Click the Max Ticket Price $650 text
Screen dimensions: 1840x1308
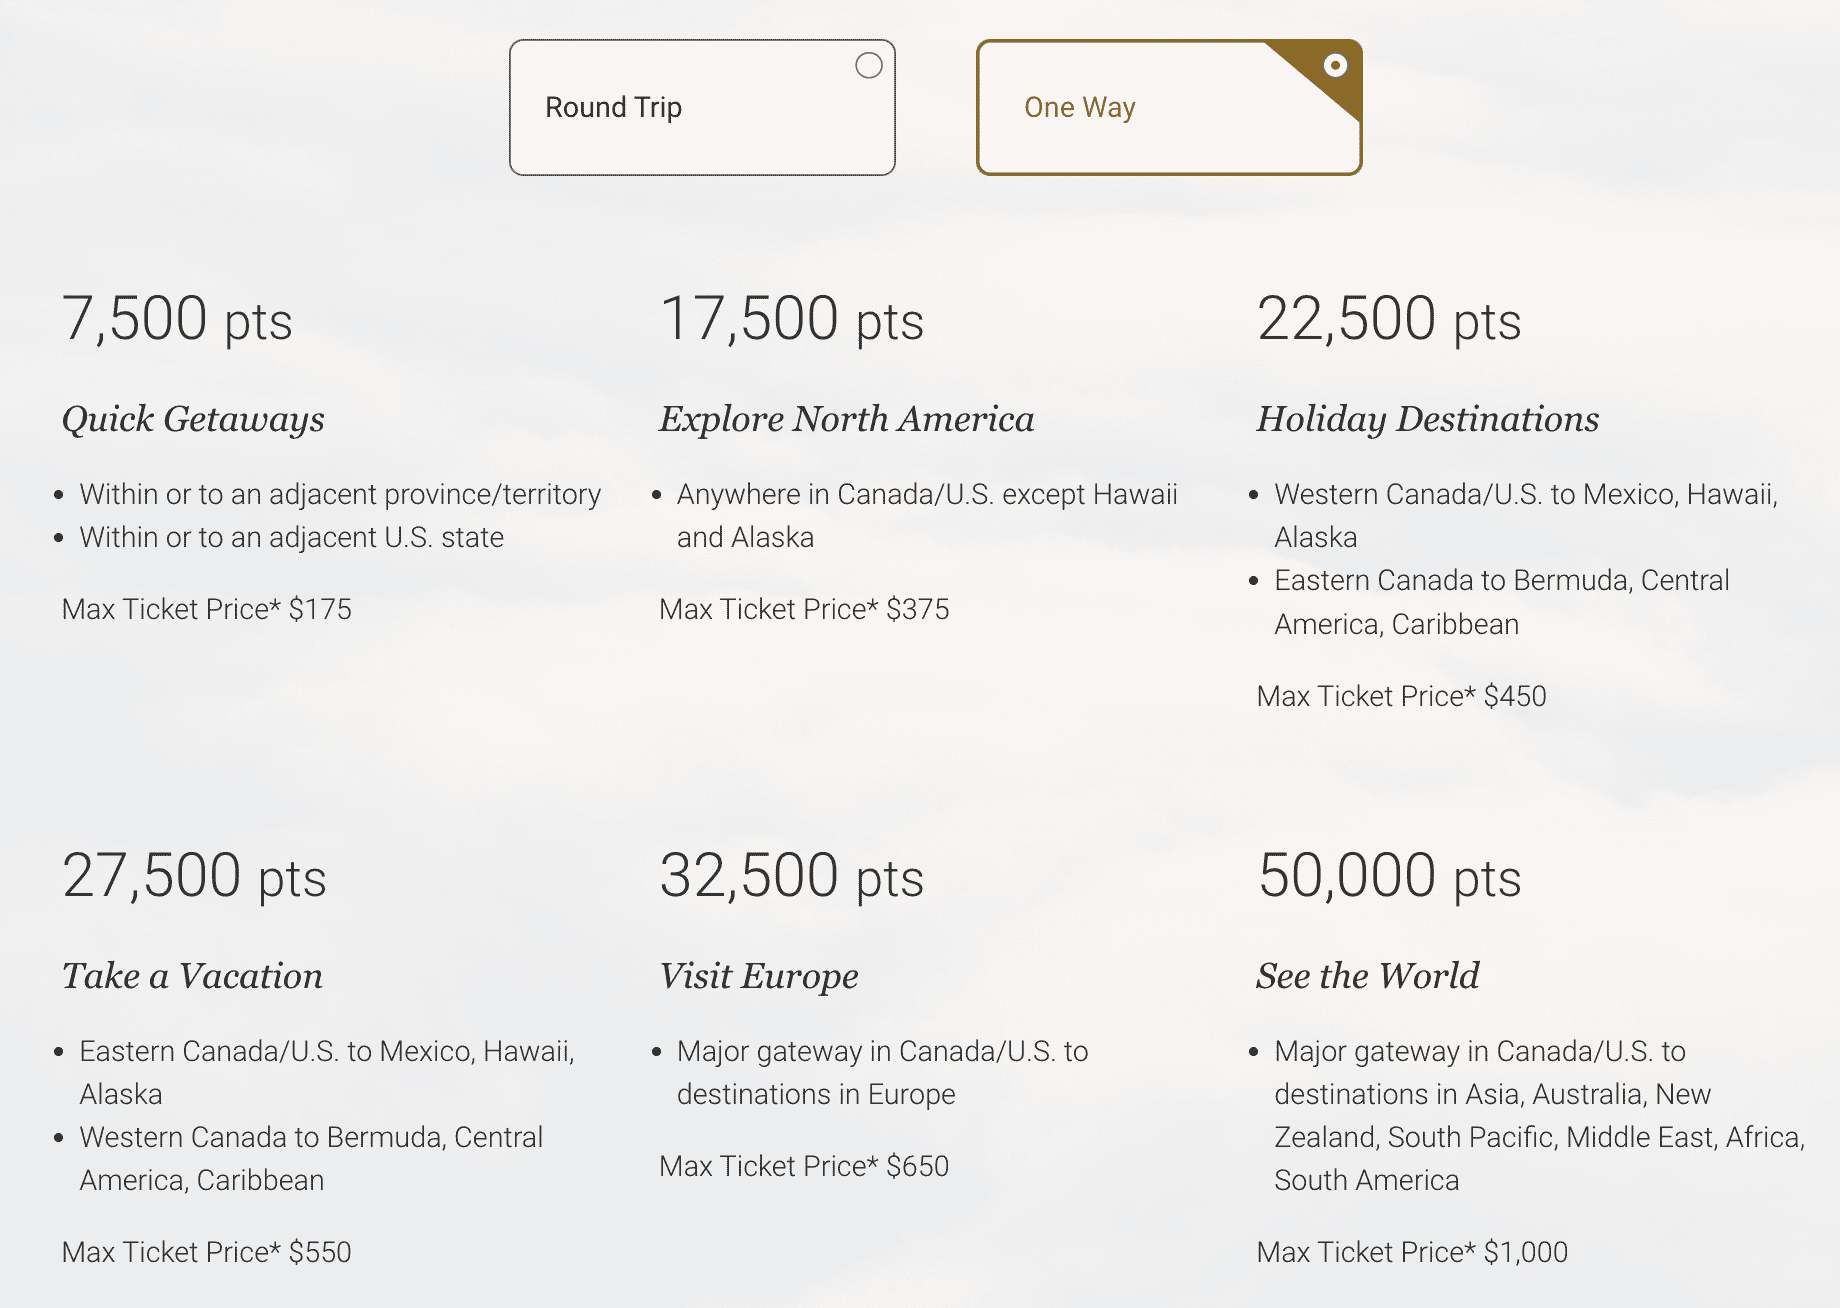coord(804,1166)
